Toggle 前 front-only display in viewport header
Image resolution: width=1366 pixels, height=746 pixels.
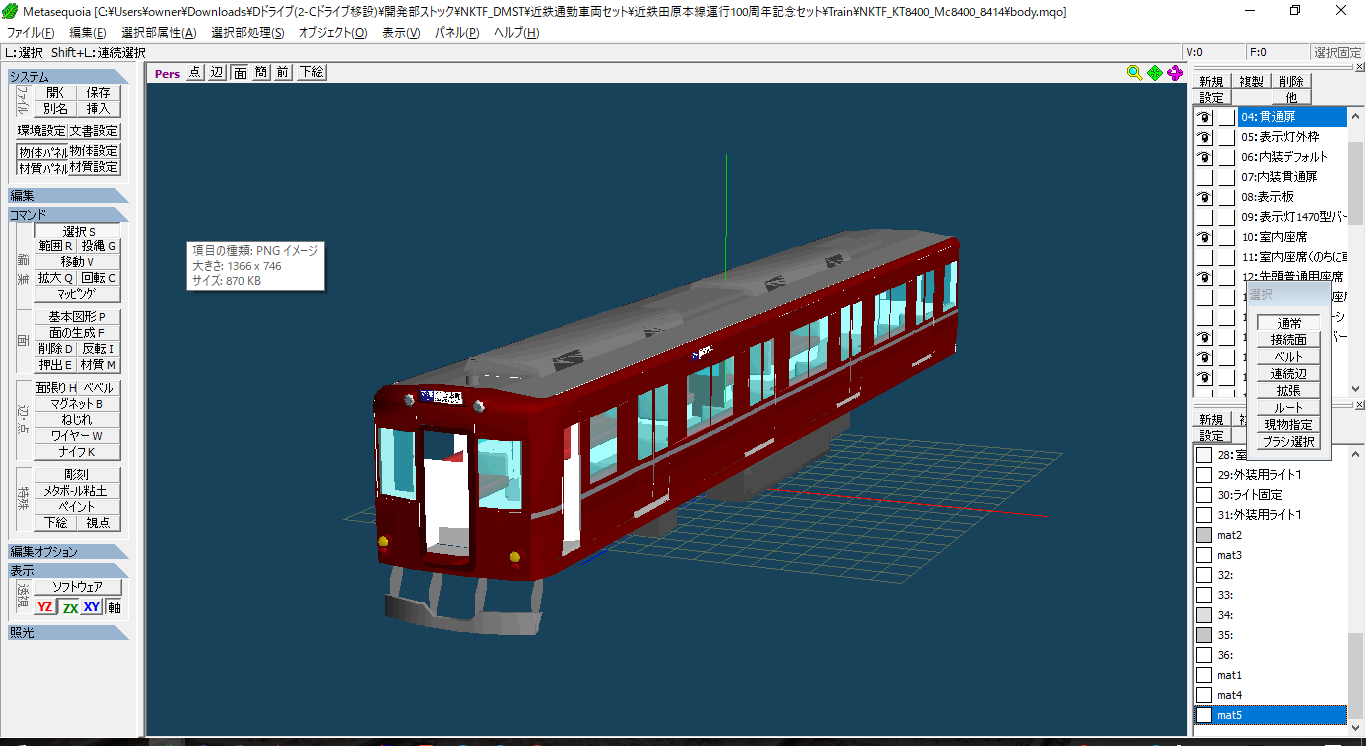click(x=283, y=72)
